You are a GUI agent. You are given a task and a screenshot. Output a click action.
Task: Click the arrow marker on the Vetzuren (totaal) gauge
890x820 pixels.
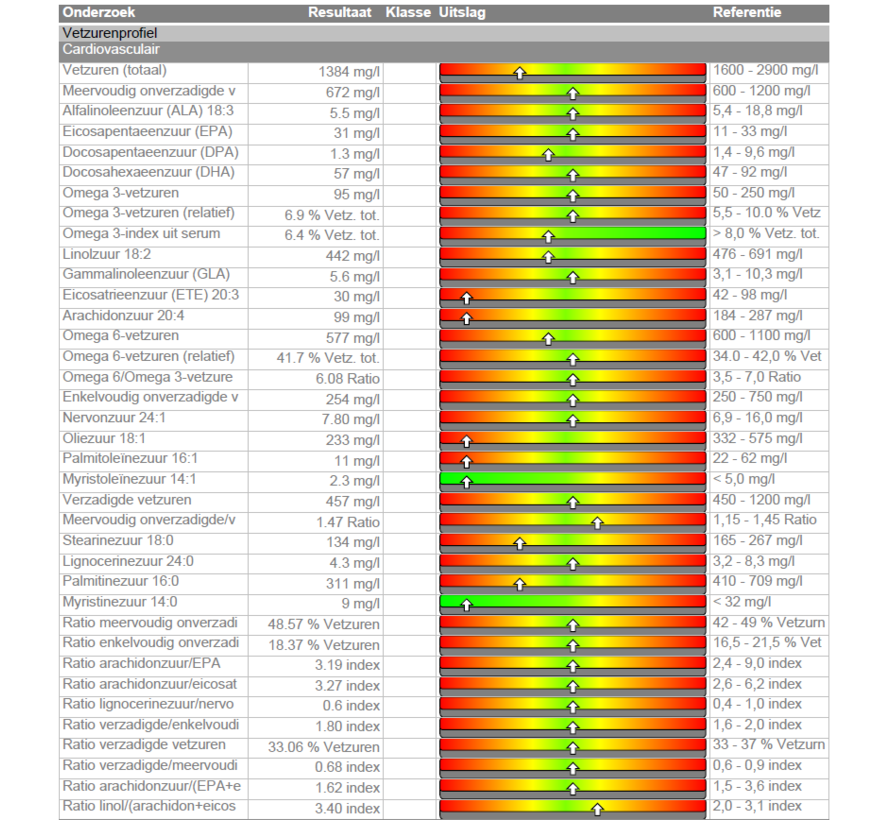(520, 72)
